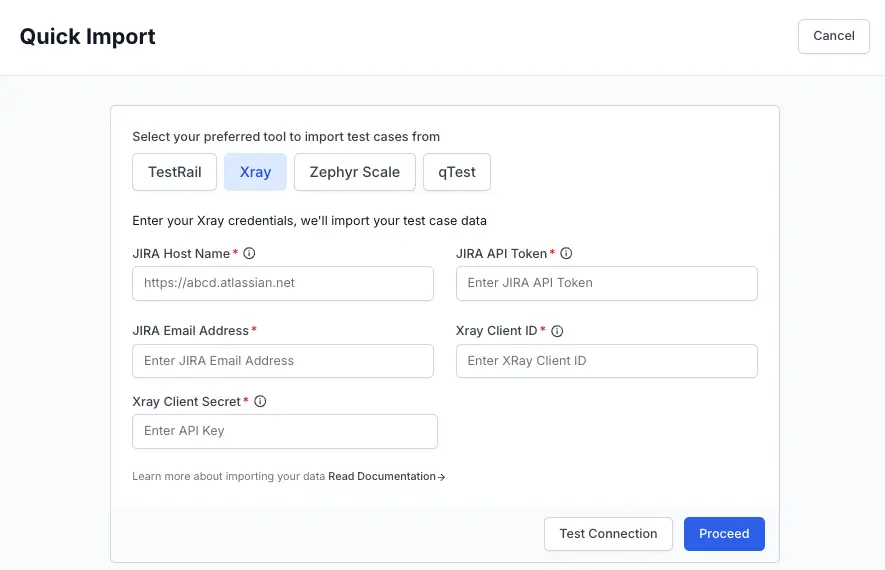Click info icon beside Xray Client Secret

coord(260,402)
